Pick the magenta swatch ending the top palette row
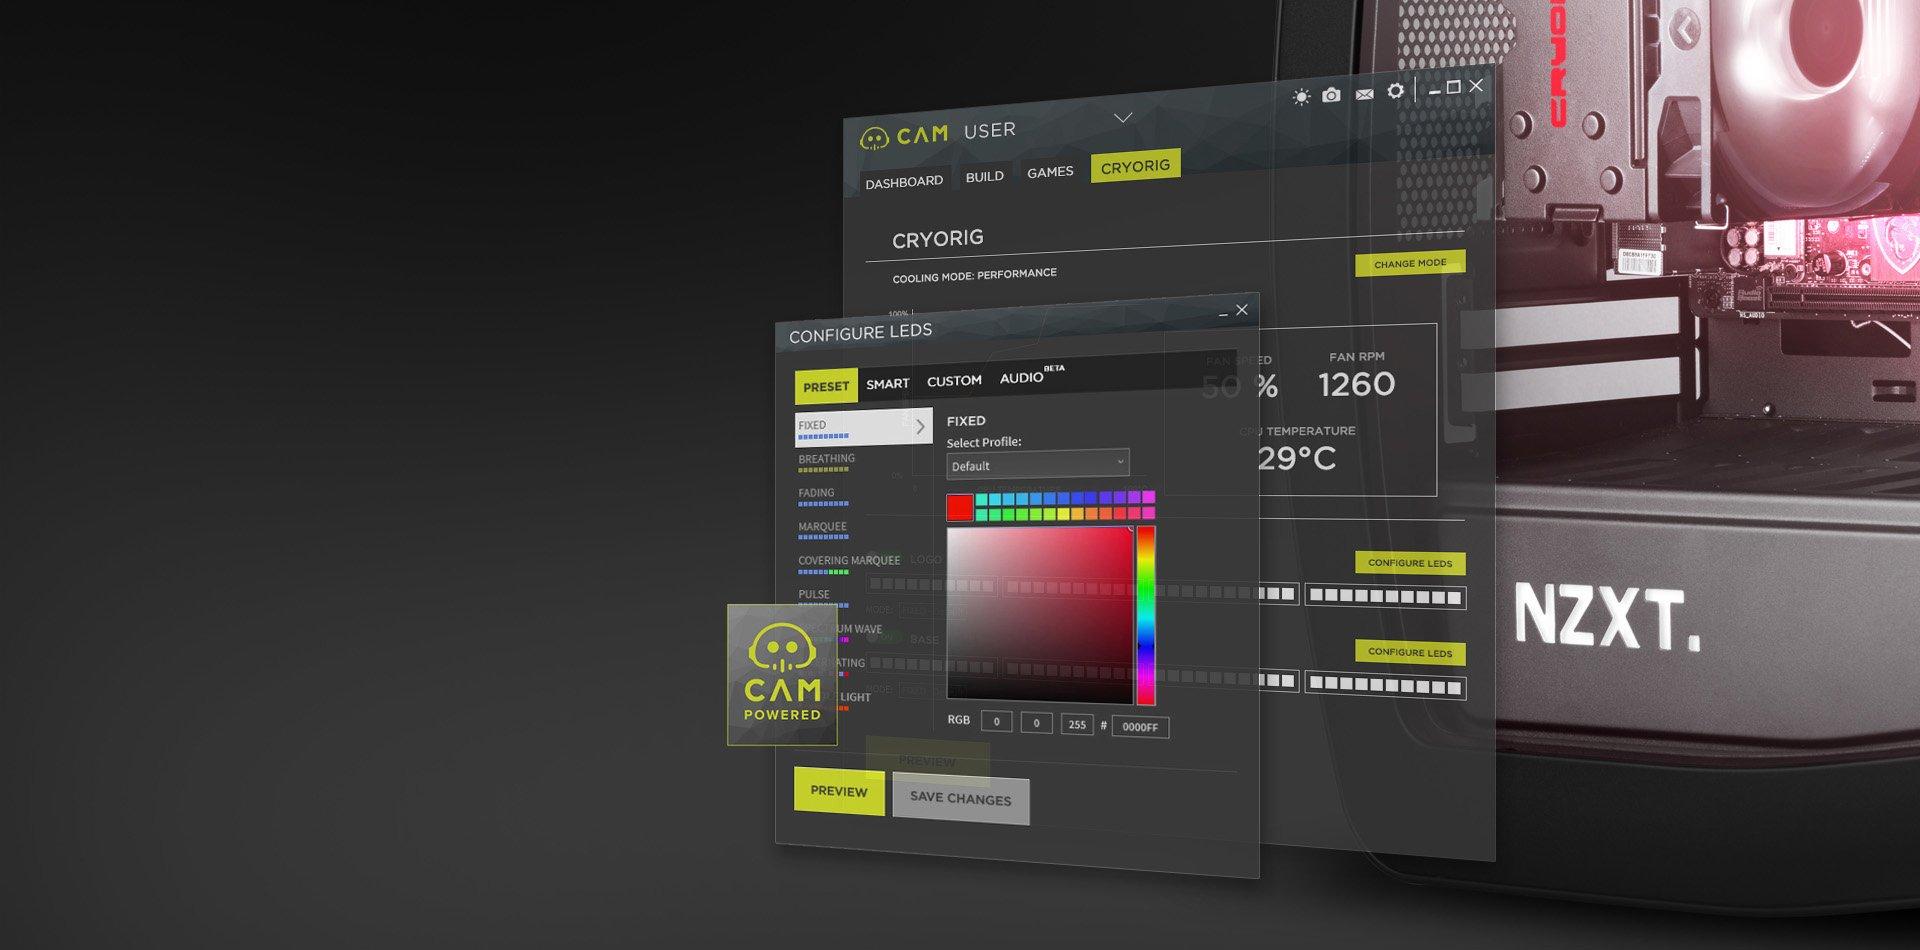 [x=1149, y=497]
